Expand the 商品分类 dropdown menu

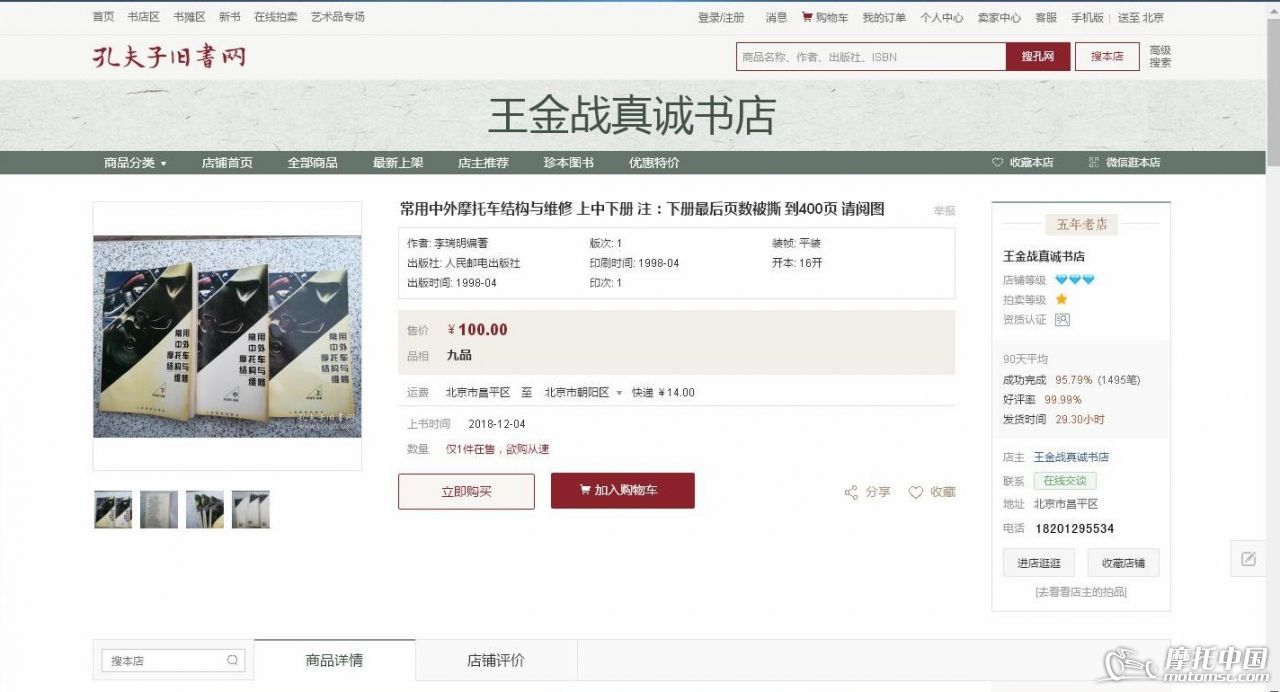135,162
